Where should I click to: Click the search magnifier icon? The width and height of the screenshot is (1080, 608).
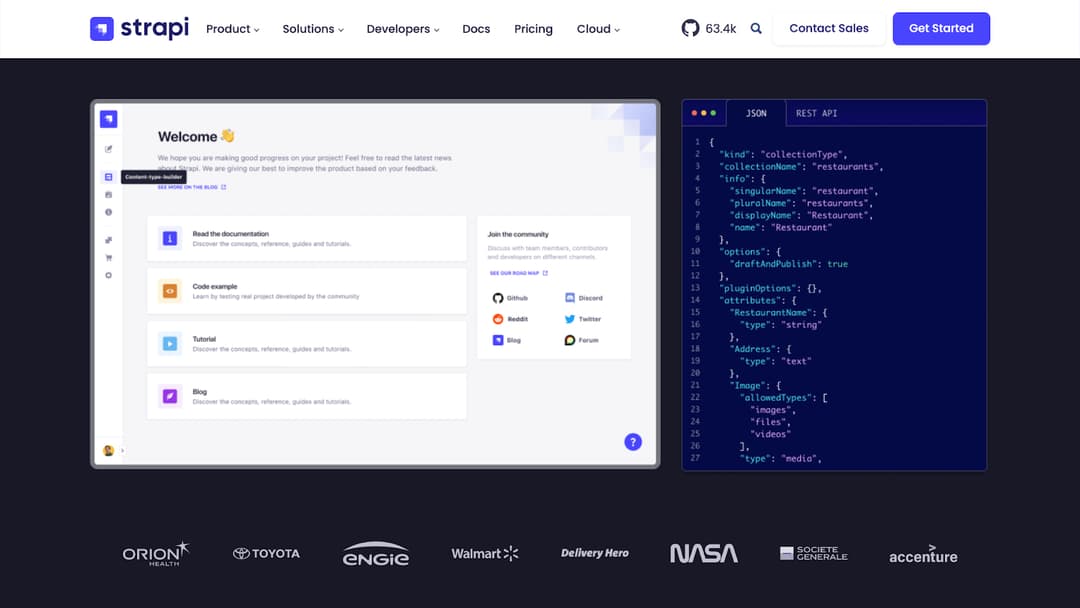click(x=756, y=28)
